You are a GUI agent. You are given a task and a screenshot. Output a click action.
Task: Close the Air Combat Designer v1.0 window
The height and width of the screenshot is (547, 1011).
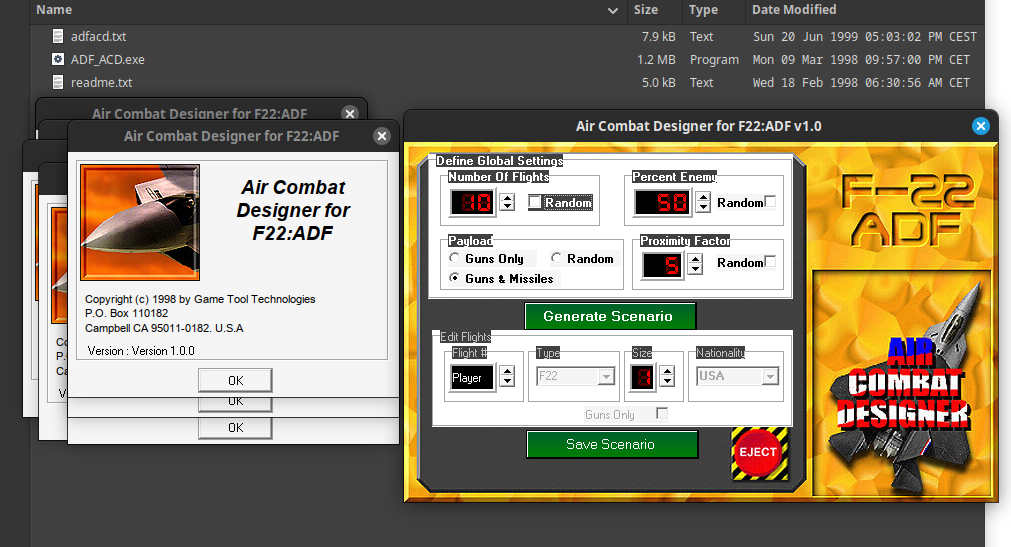tap(981, 126)
